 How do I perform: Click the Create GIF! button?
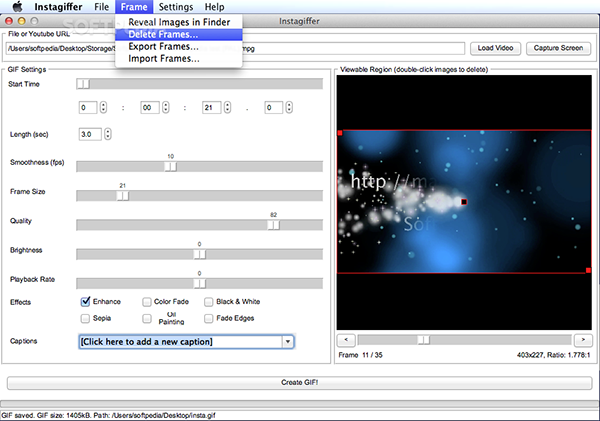(300, 382)
